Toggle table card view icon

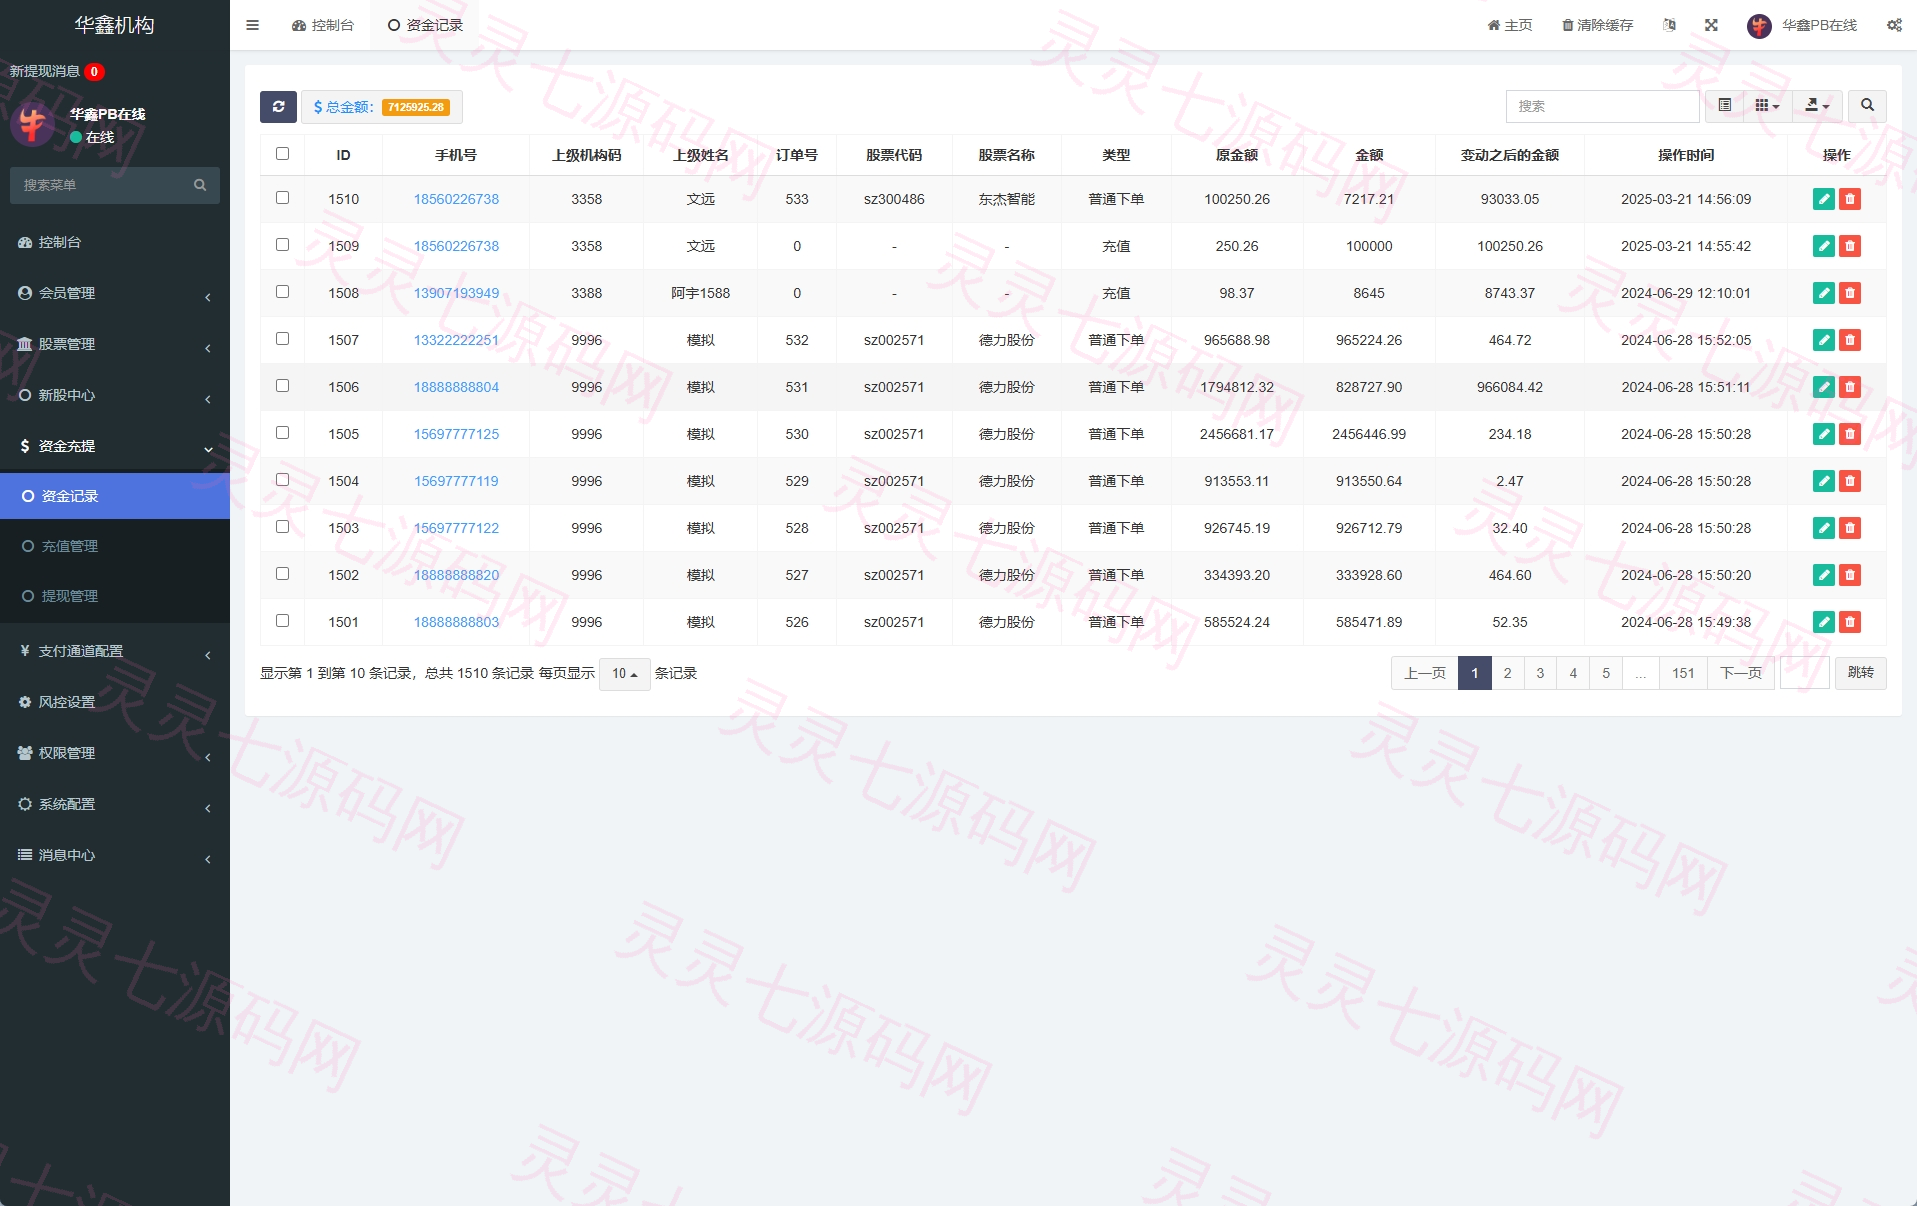[1725, 106]
